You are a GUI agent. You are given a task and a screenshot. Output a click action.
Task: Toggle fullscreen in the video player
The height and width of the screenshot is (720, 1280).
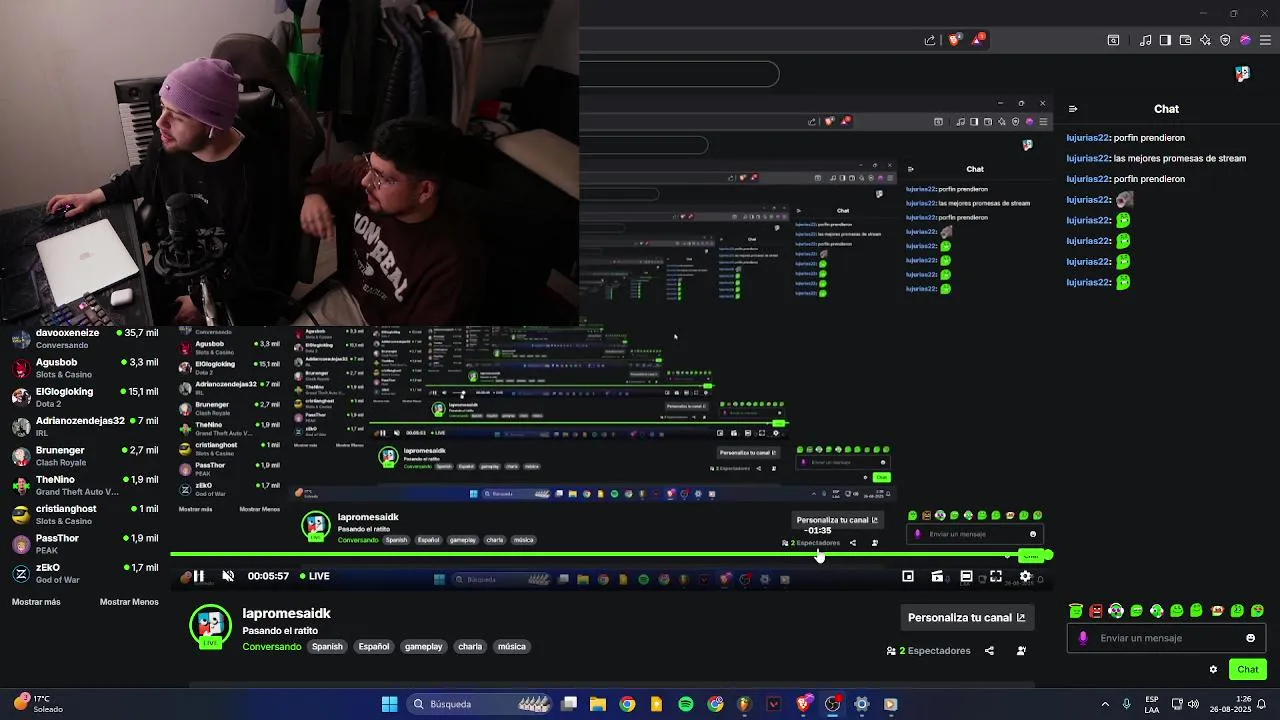[996, 576]
